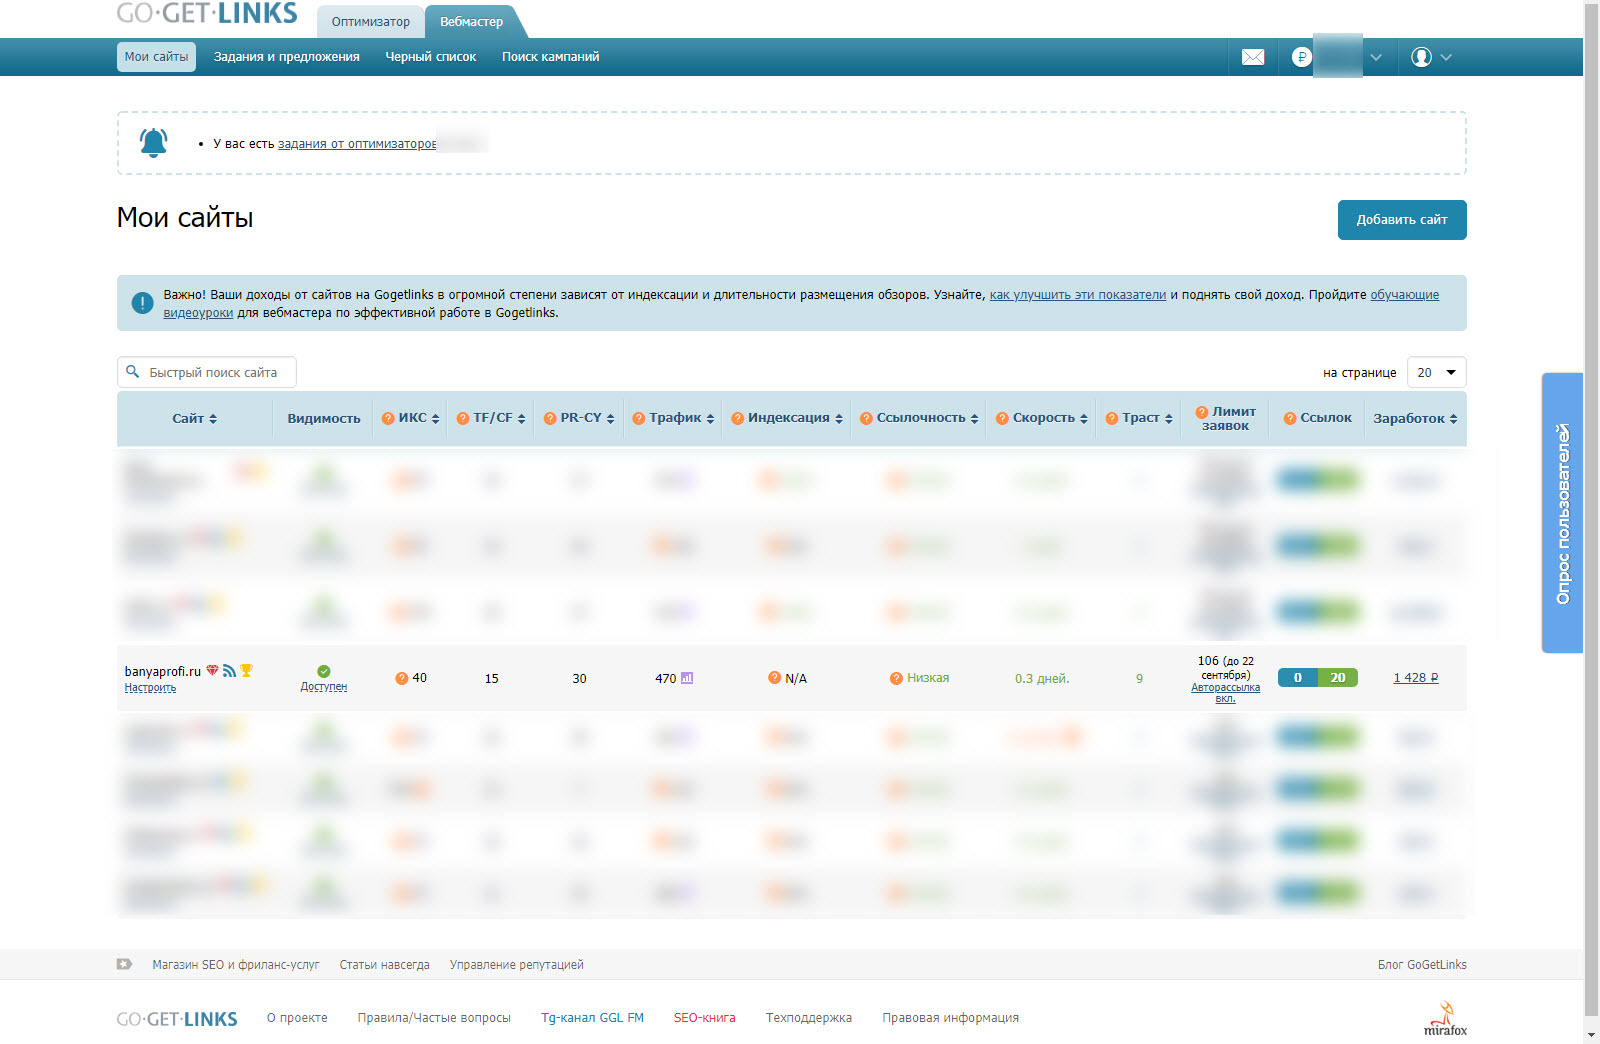
Task: Sort by Траст column arrows
Action: 1169,419
